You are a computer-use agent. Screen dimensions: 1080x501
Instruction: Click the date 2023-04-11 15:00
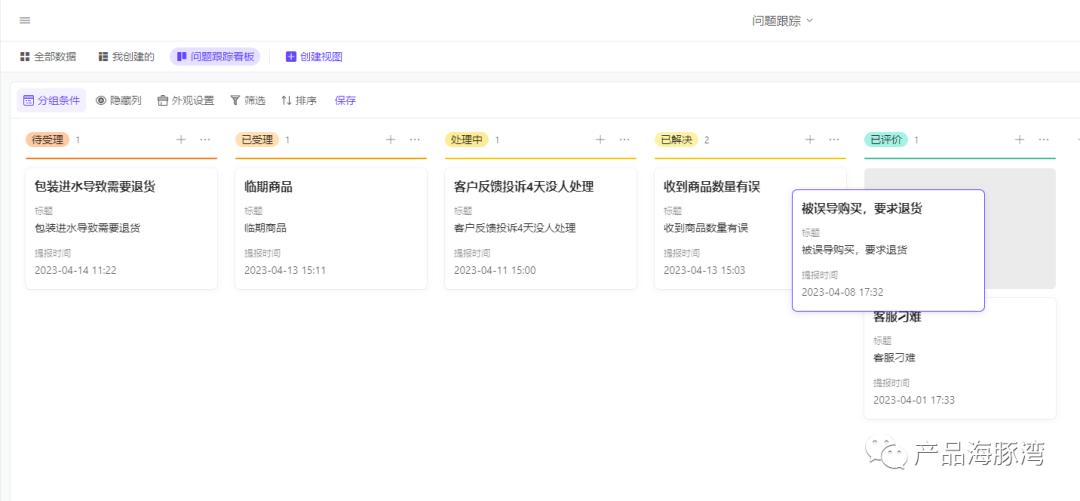coord(495,270)
